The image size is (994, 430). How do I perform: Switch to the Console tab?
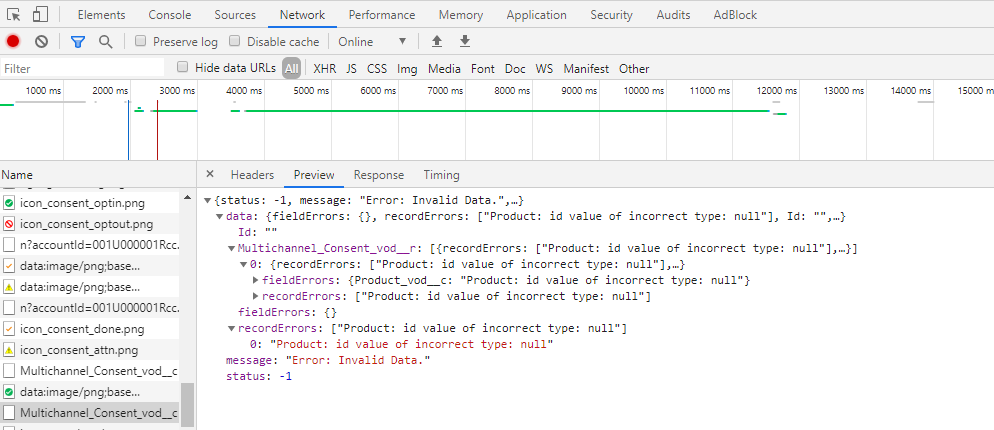point(170,15)
